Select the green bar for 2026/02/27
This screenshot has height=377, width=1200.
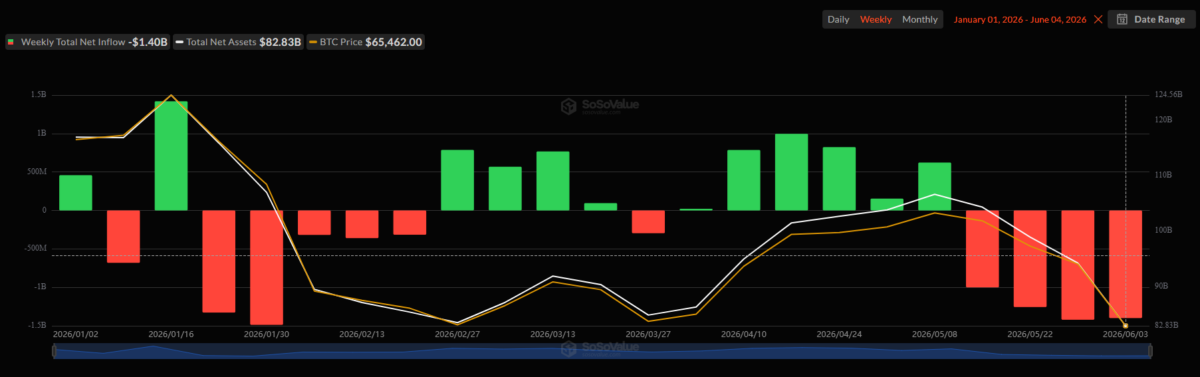(457, 180)
